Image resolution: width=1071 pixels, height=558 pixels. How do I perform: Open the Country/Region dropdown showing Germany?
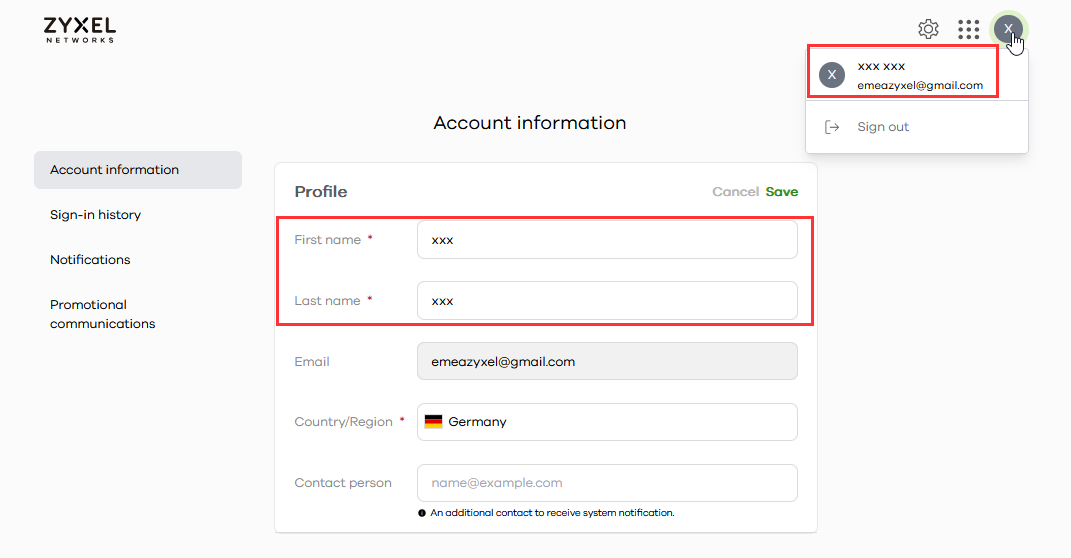click(607, 422)
